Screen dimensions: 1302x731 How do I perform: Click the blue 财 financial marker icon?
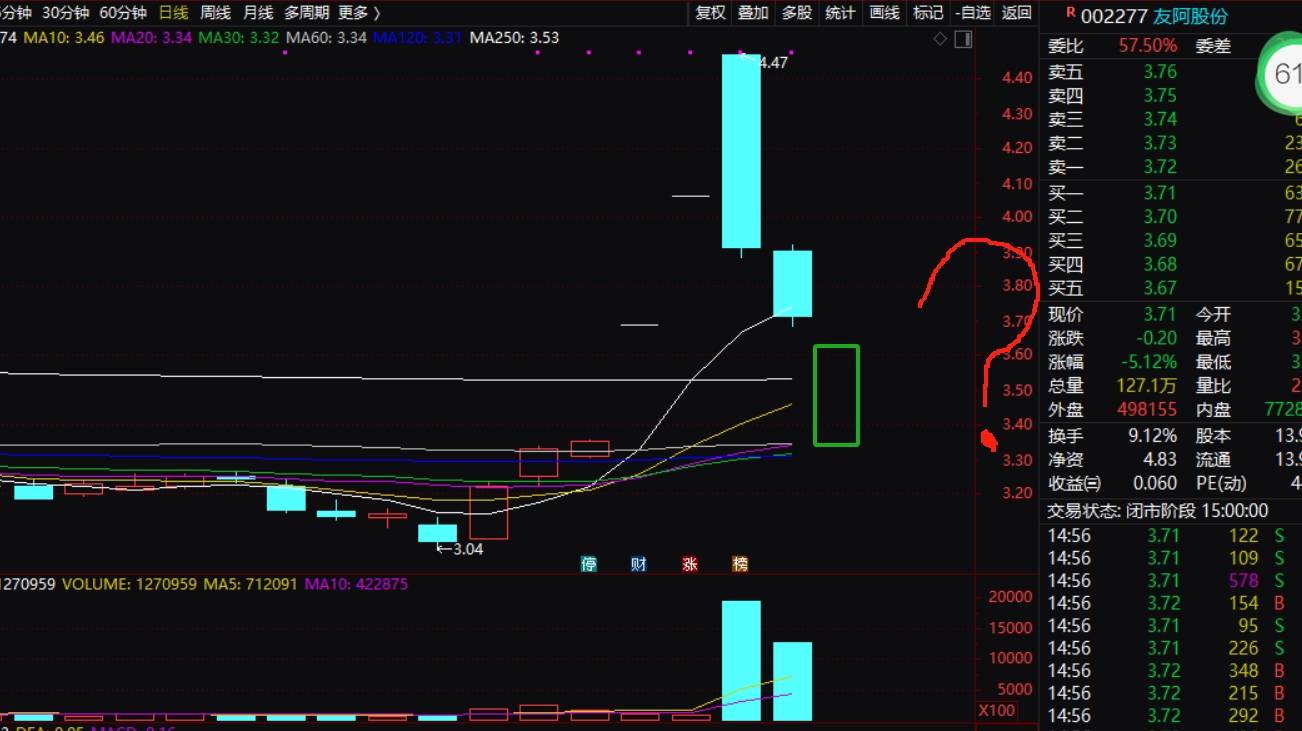coord(638,564)
